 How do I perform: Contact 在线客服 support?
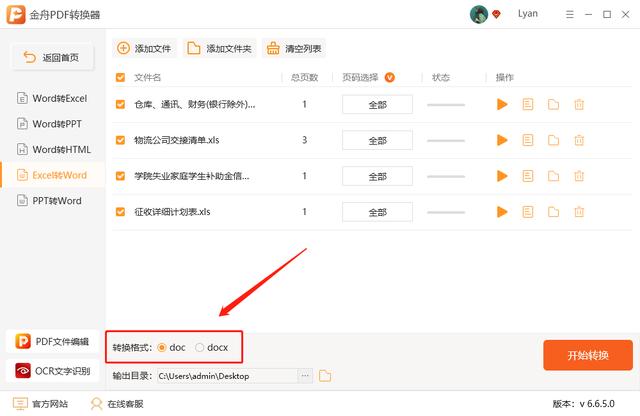click(x=117, y=404)
